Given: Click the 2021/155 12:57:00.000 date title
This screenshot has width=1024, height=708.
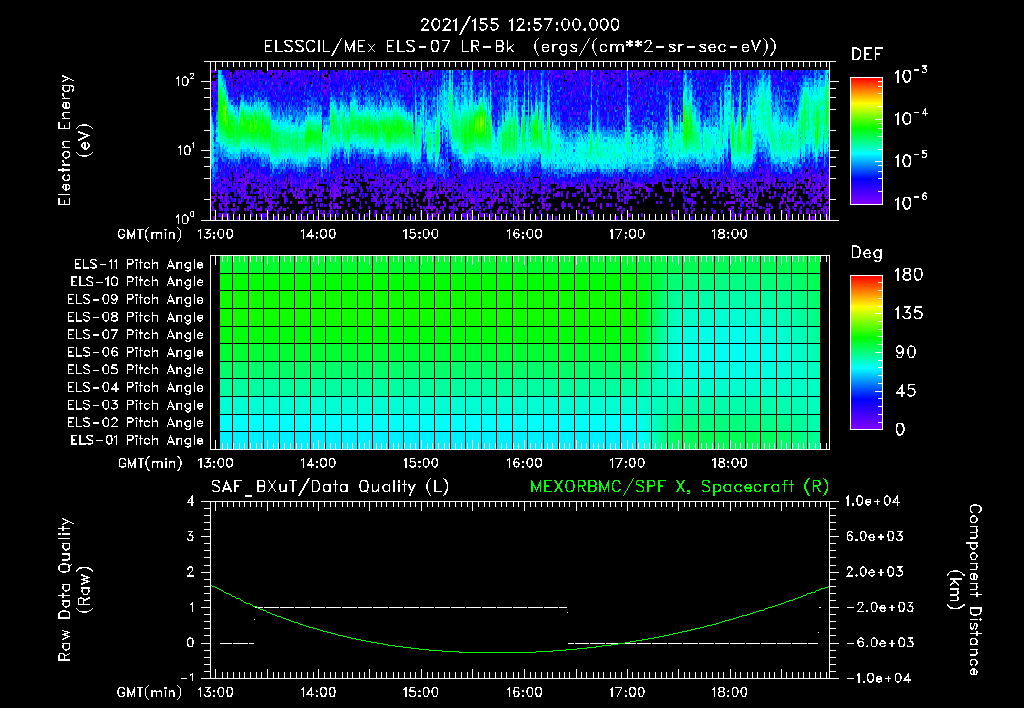Looking at the screenshot, I should [519, 25].
